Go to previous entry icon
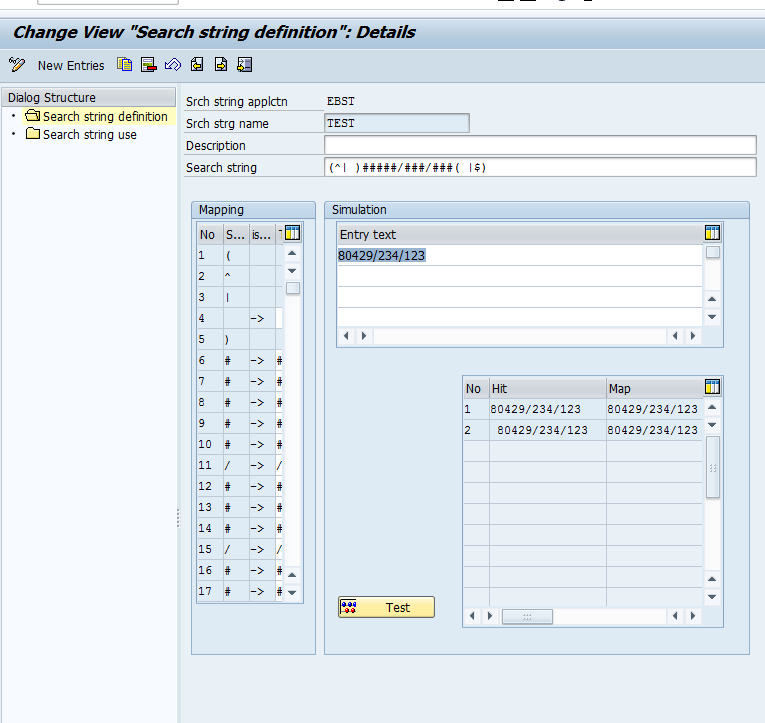765x723 pixels. click(x=197, y=64)
